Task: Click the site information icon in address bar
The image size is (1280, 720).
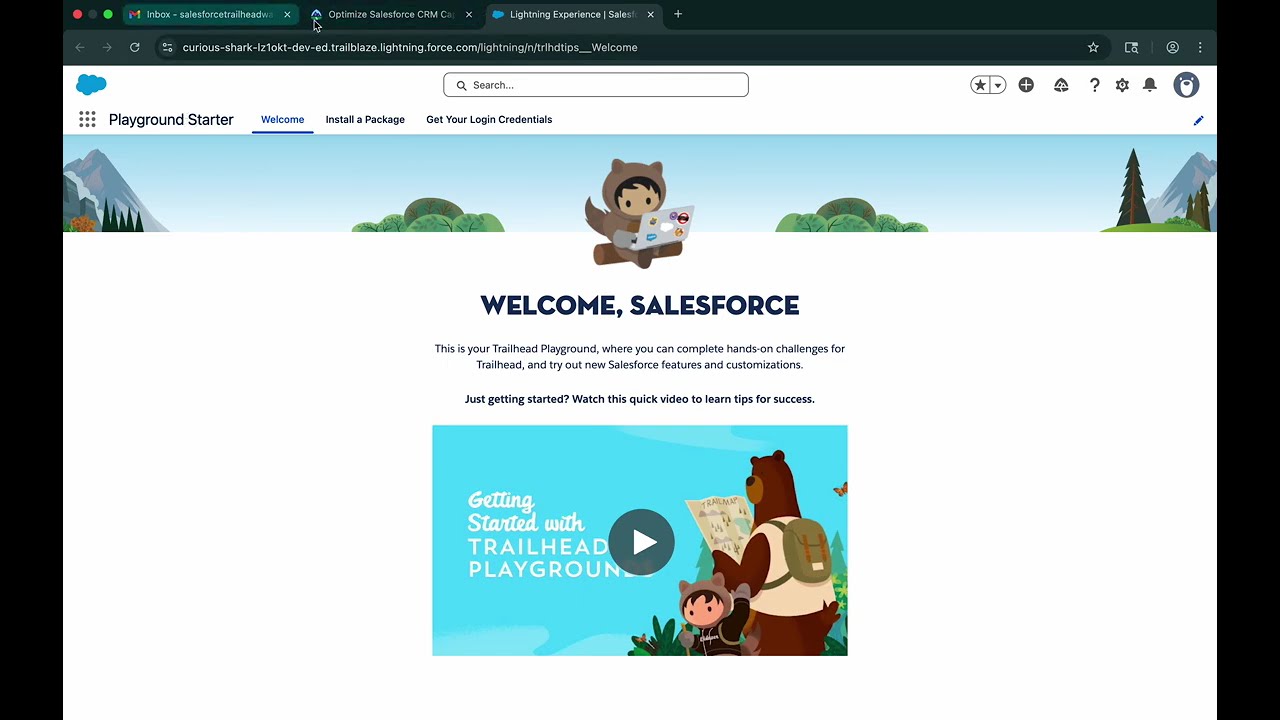Action: [167, 47]
